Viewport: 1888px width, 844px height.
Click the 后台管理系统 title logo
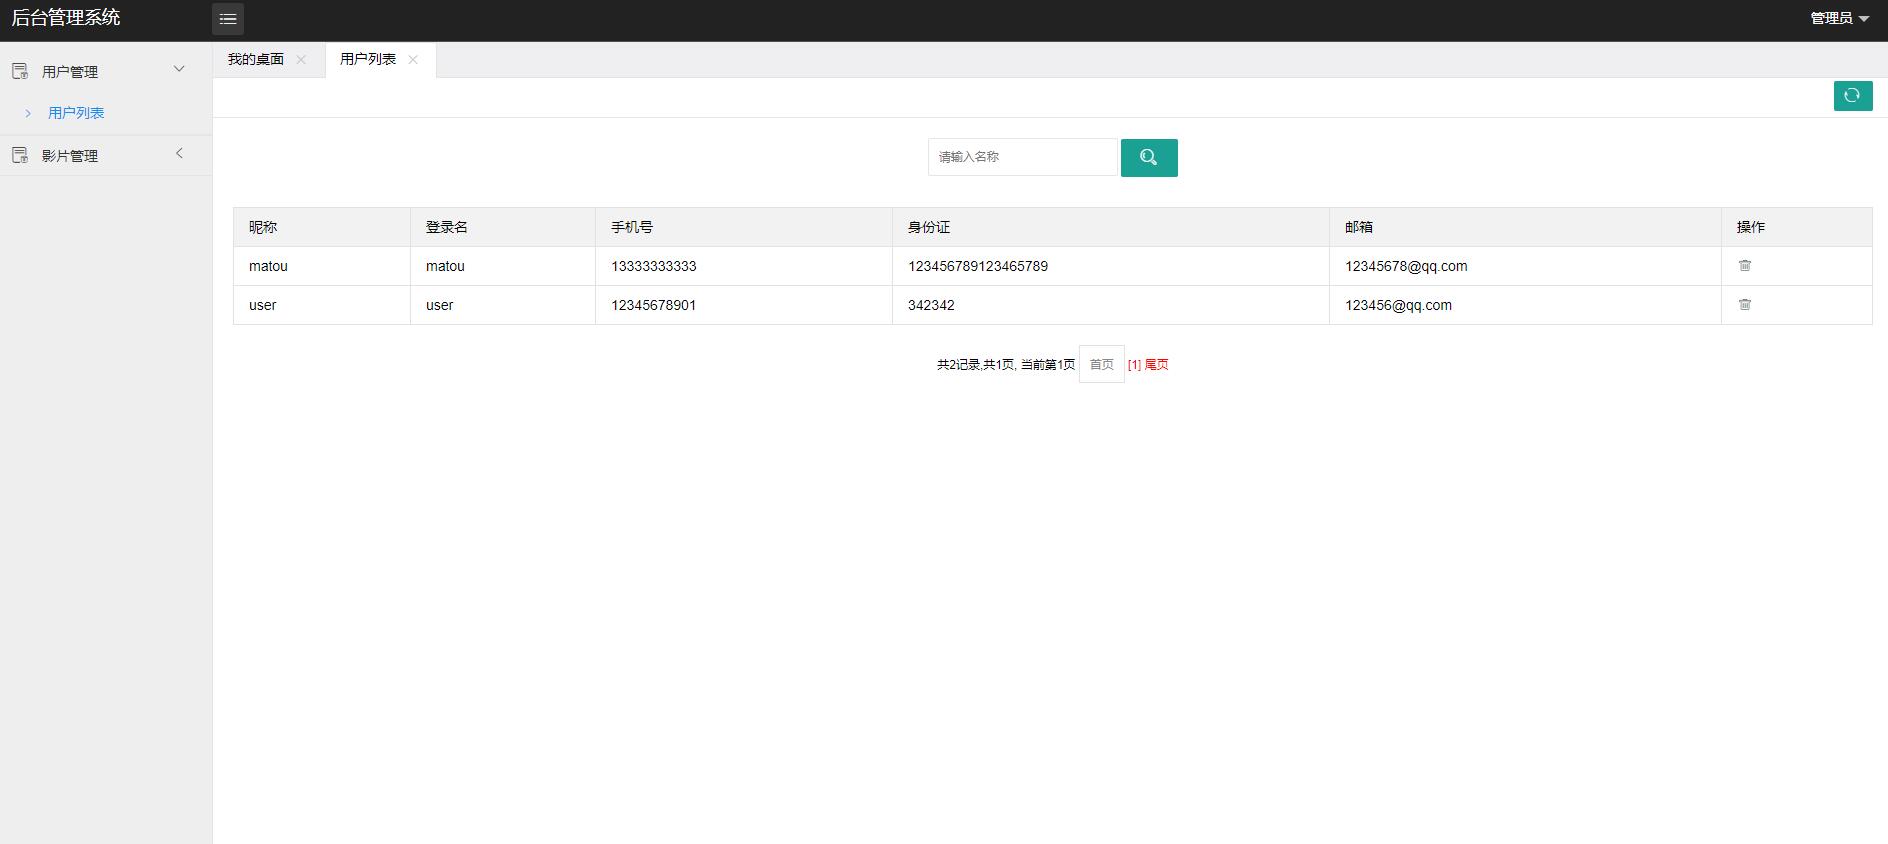[66, 18]
